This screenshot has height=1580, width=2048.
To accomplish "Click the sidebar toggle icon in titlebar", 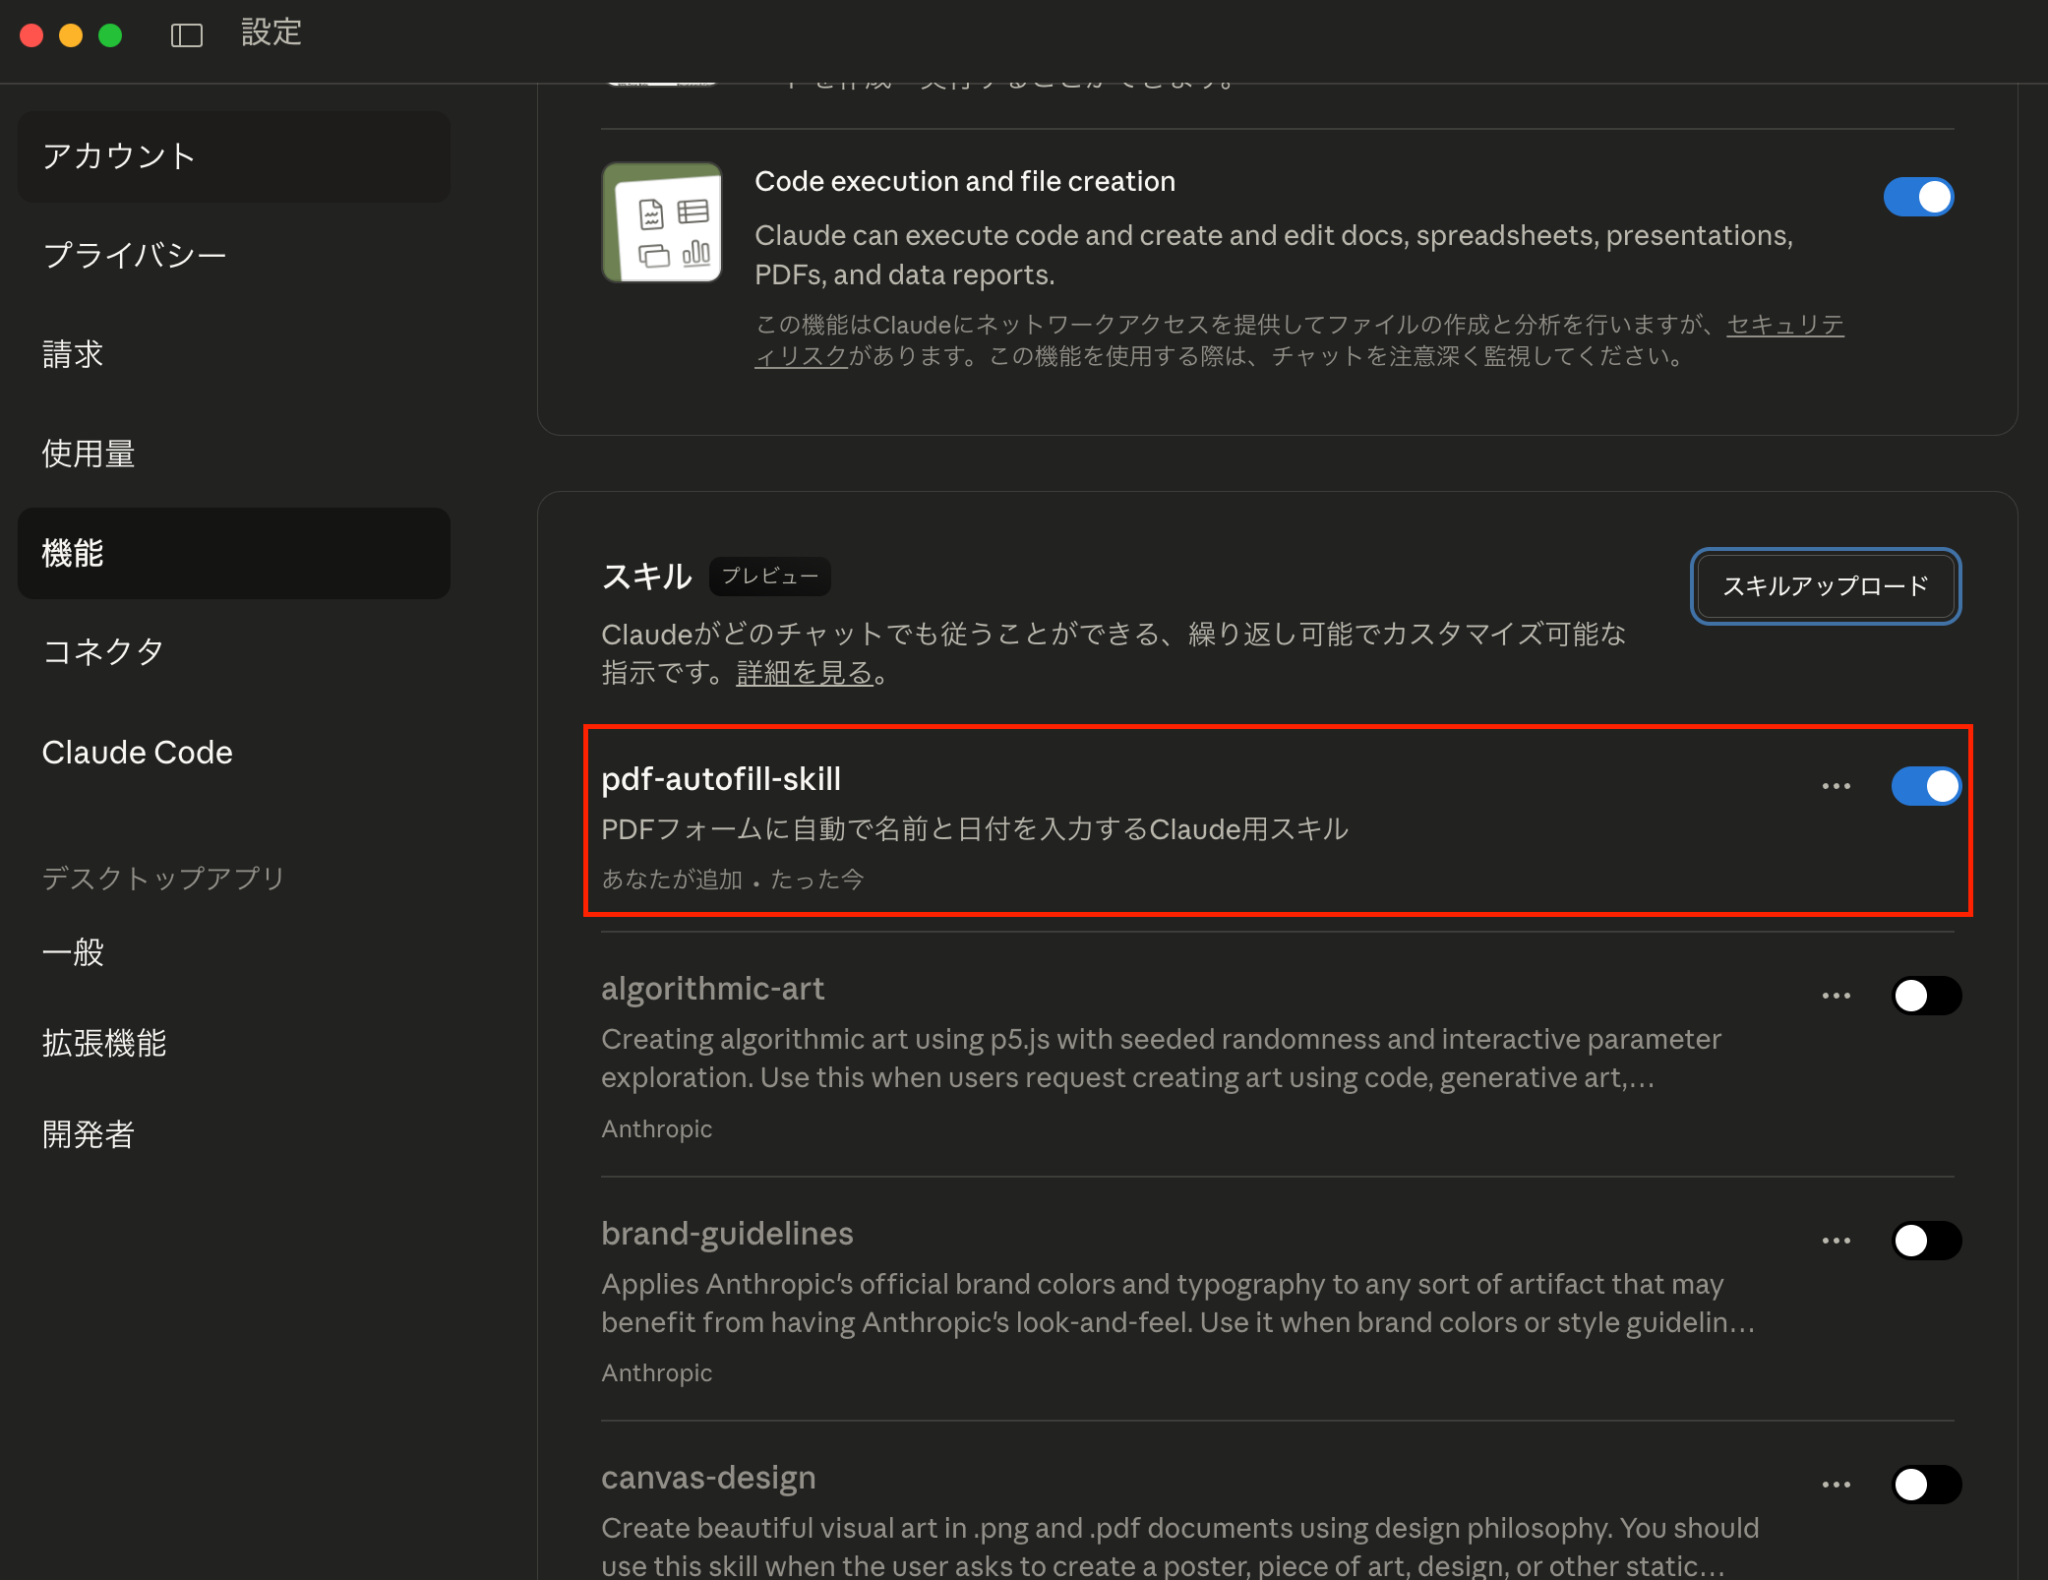I will (x=186, y=33).
